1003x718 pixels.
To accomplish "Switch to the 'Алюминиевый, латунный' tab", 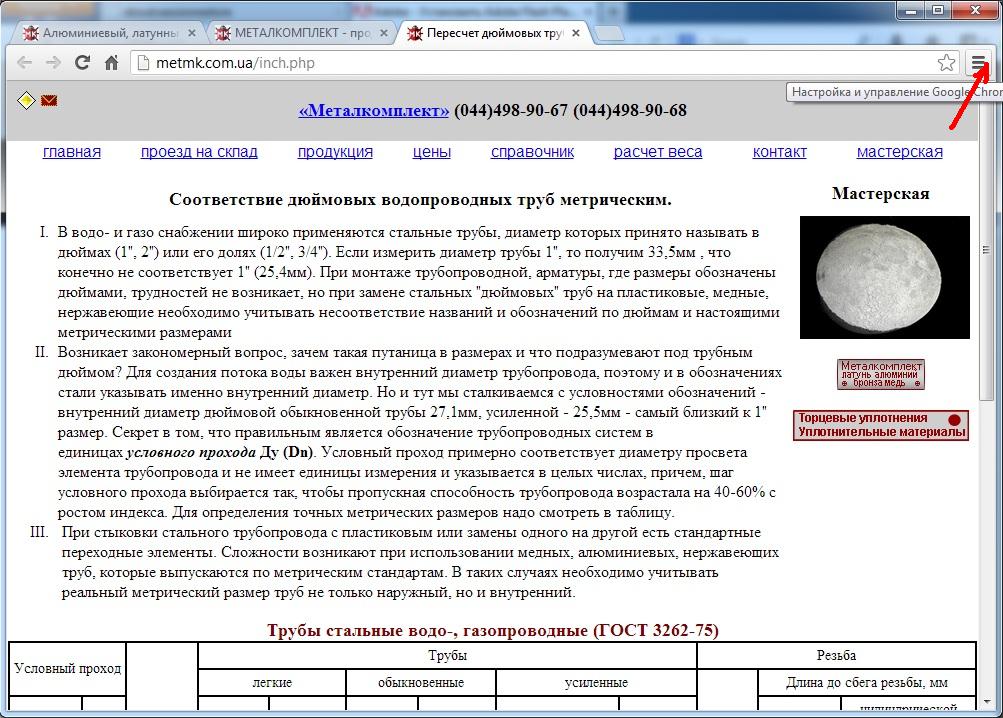I will 105,33.
